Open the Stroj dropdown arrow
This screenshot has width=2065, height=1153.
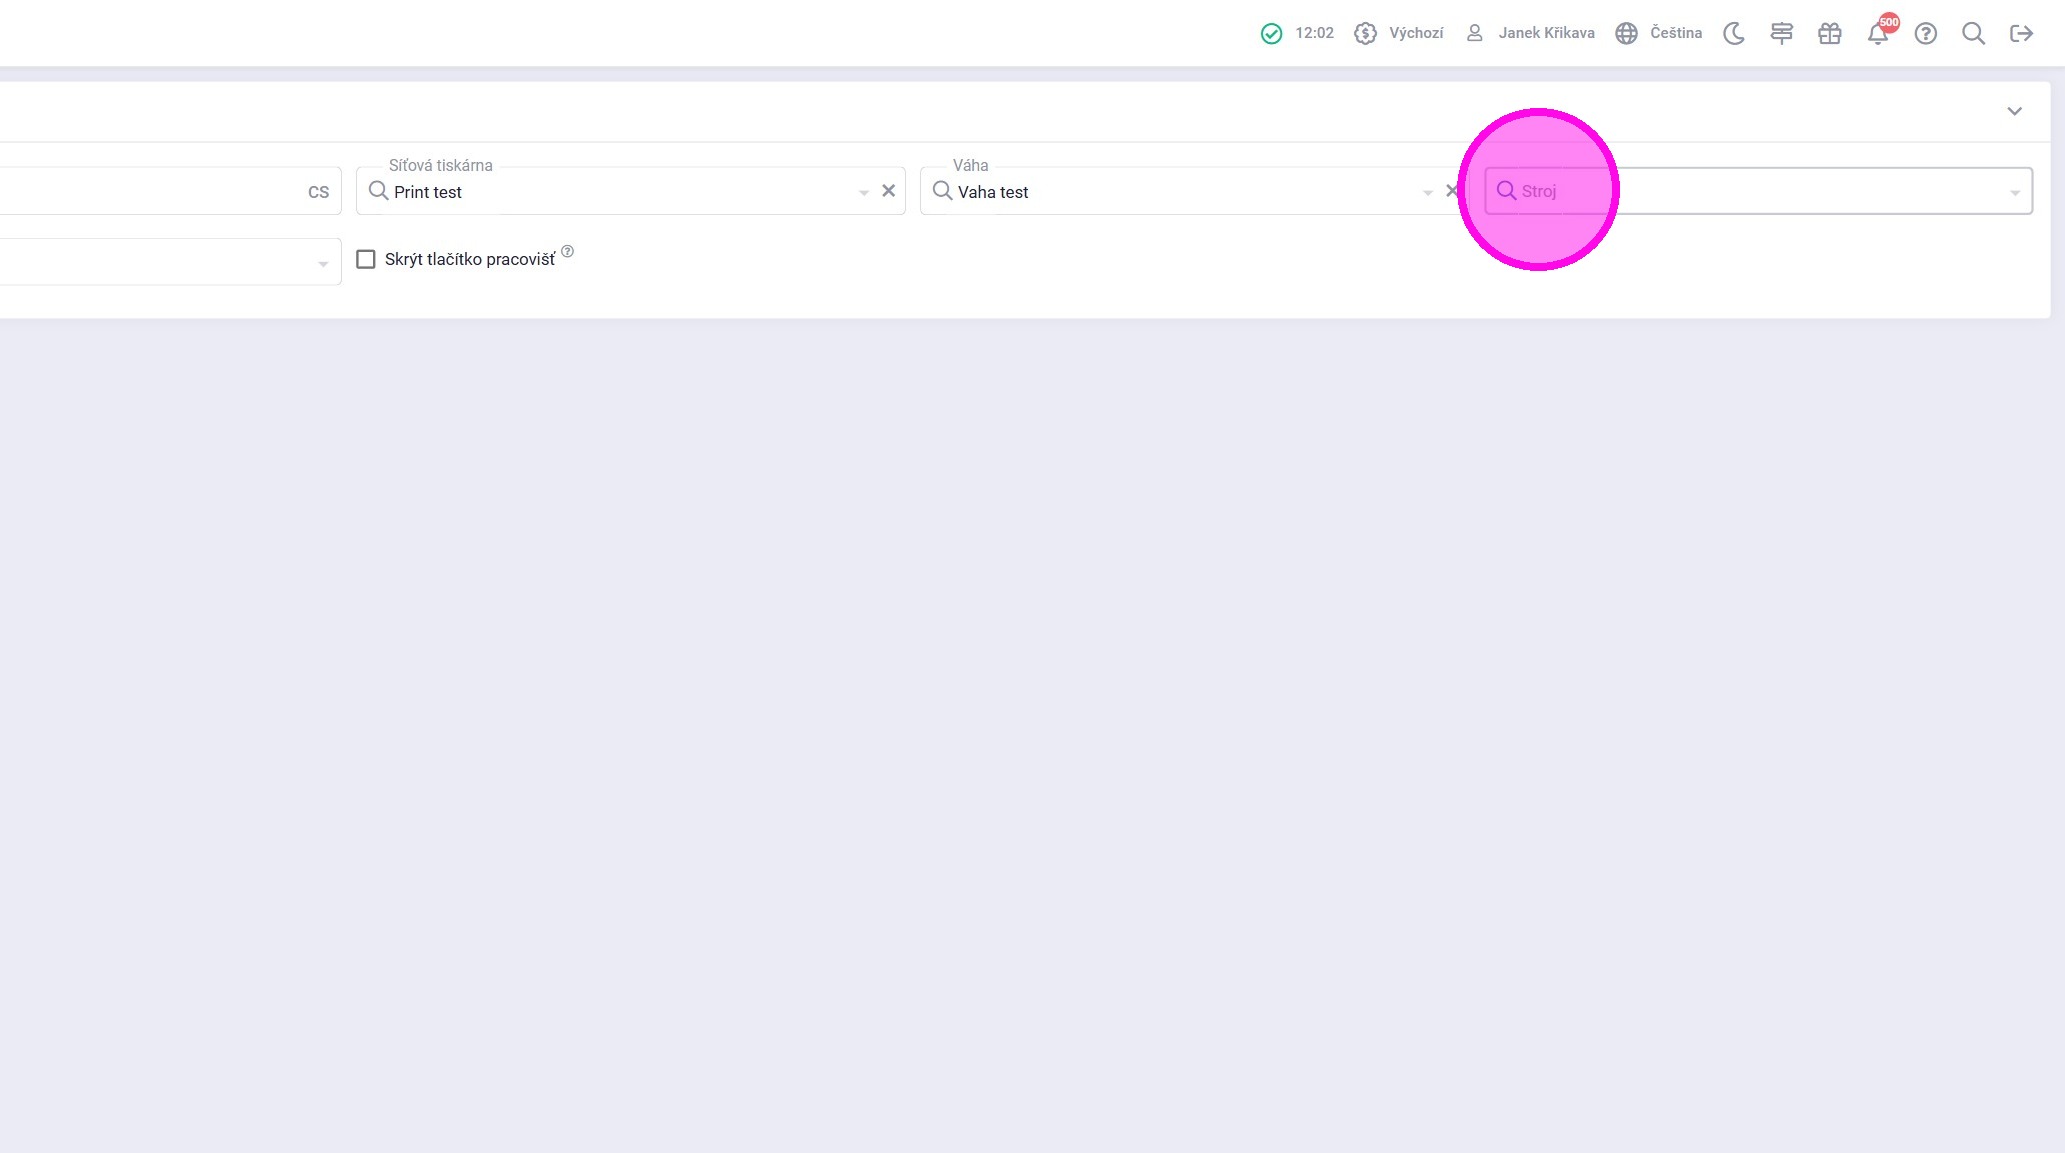coord(2014,192)
